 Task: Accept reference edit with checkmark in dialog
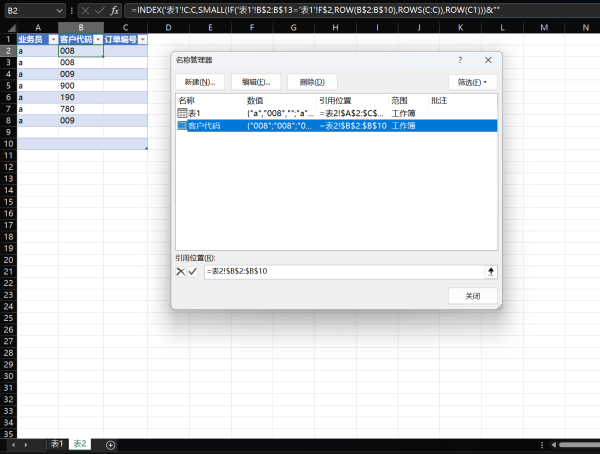192,272
